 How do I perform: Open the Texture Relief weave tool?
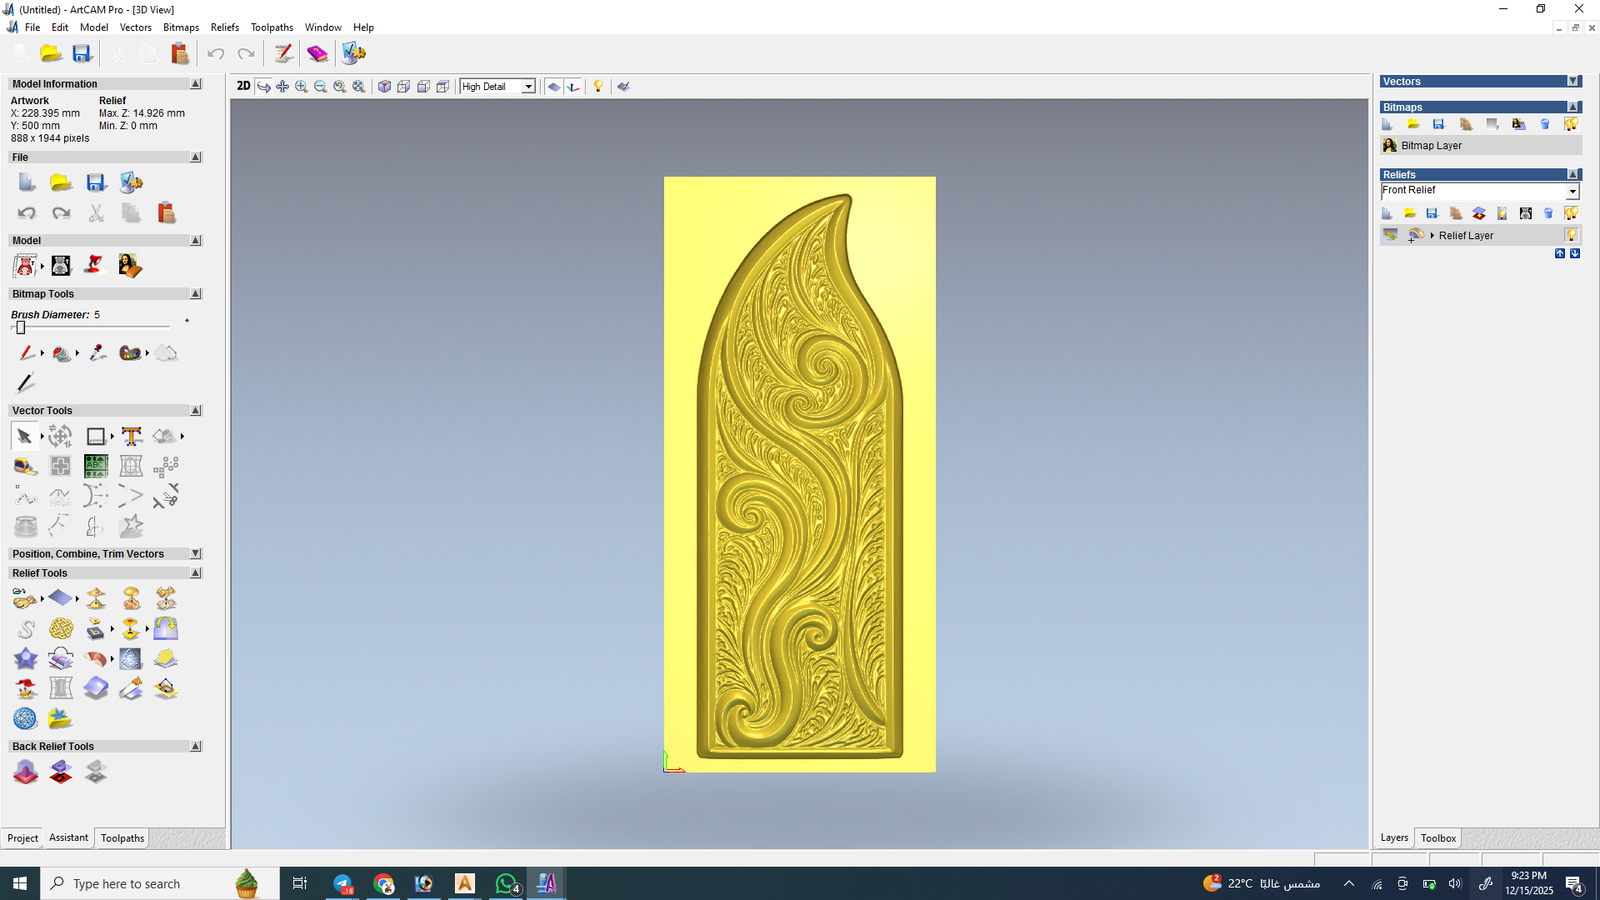[61, 629]
